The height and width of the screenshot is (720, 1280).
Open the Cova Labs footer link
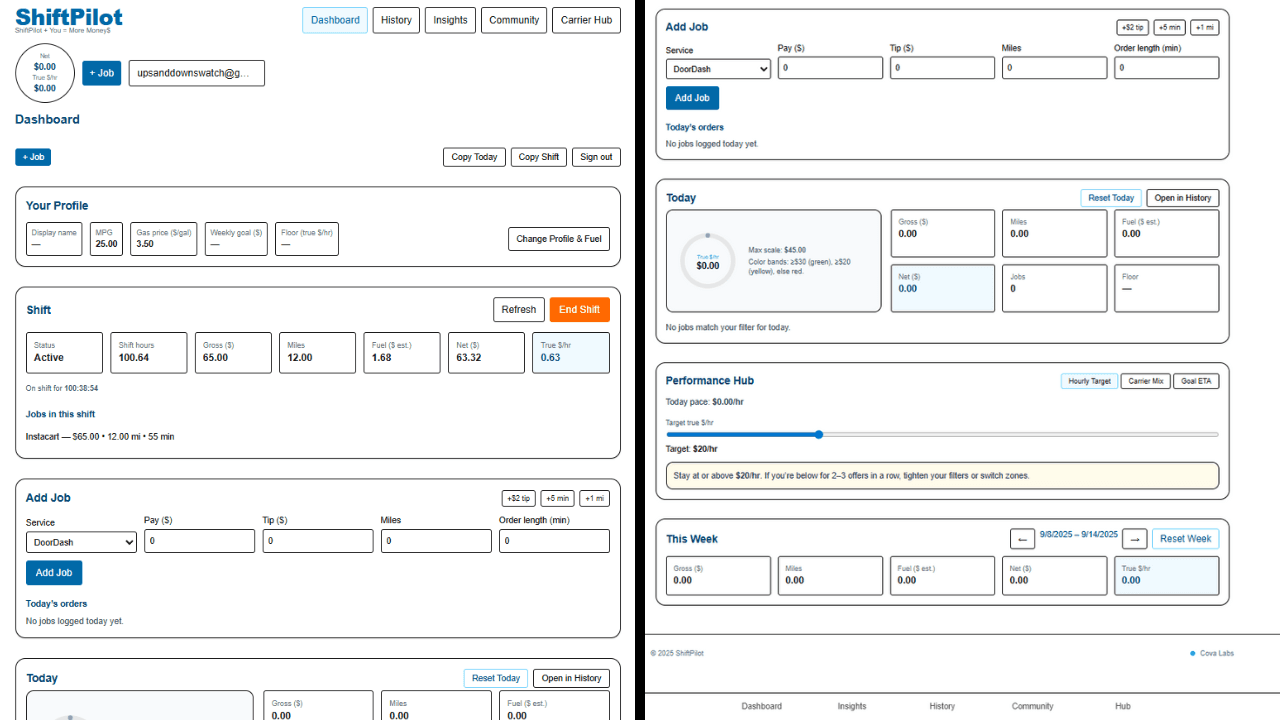(x=1217, y=653)
